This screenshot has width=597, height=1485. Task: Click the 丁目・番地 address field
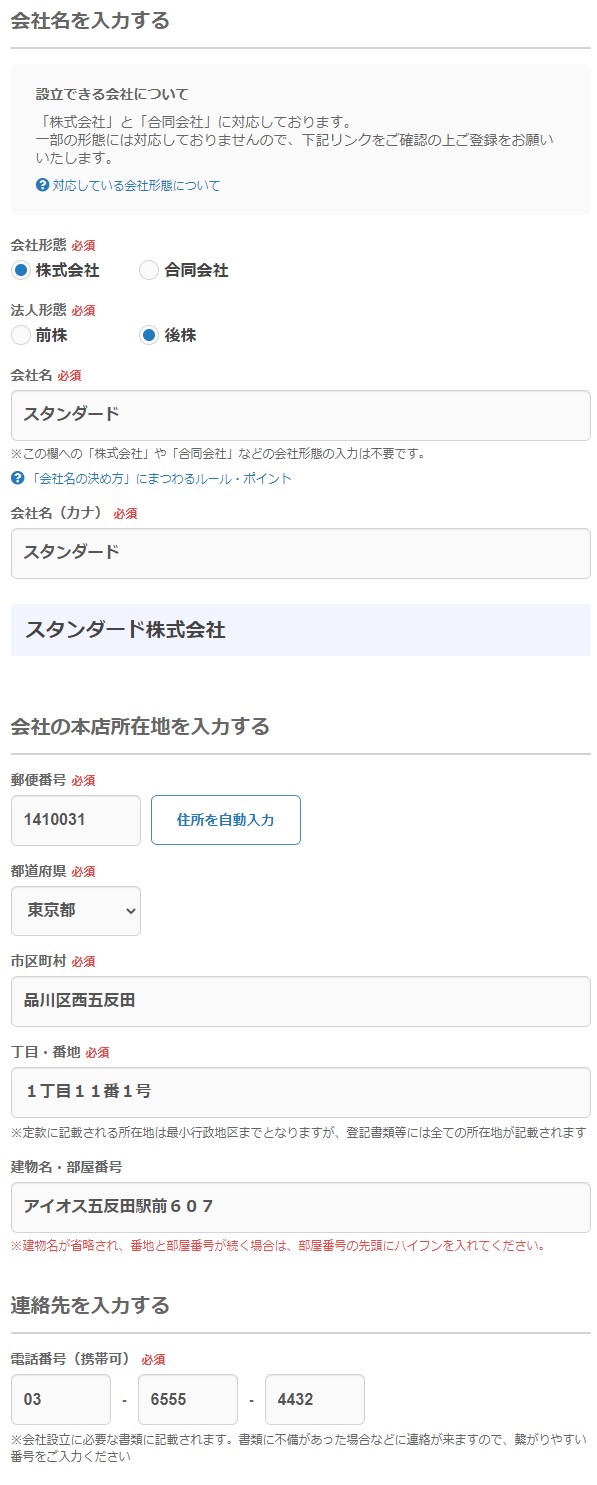point(298,1093)
